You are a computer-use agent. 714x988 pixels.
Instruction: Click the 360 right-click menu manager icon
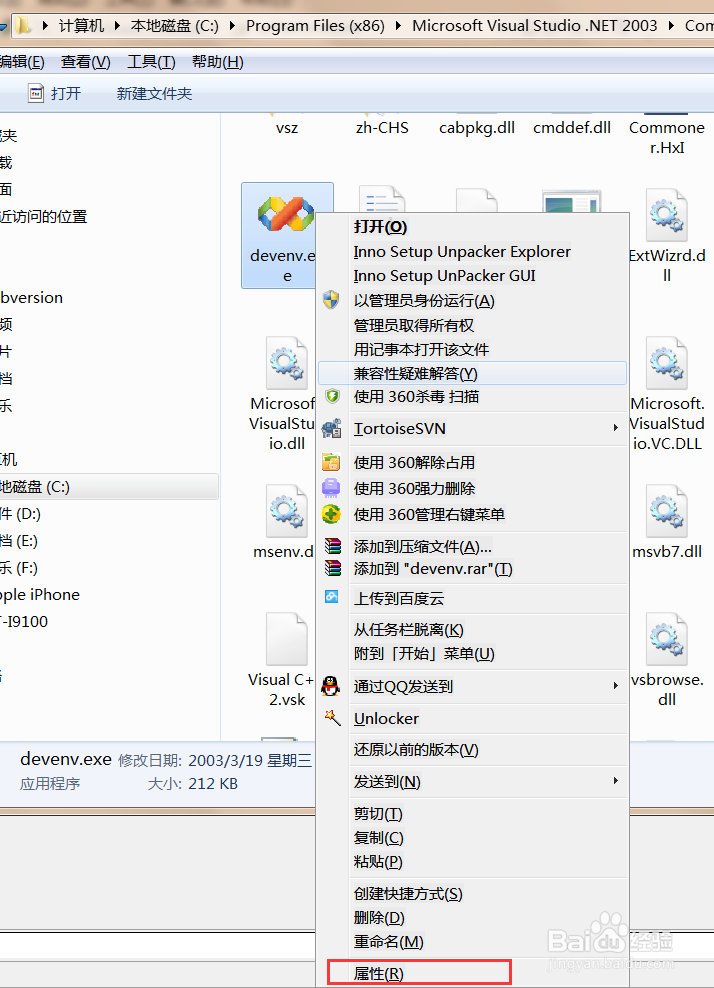pos(331,514)
